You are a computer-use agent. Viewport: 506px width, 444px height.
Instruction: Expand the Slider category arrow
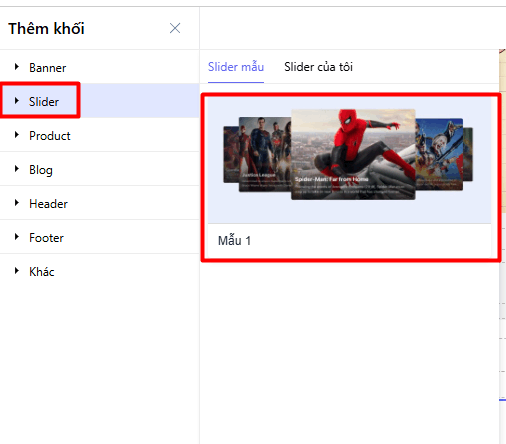pyautogui.click(x=17, y=101)
